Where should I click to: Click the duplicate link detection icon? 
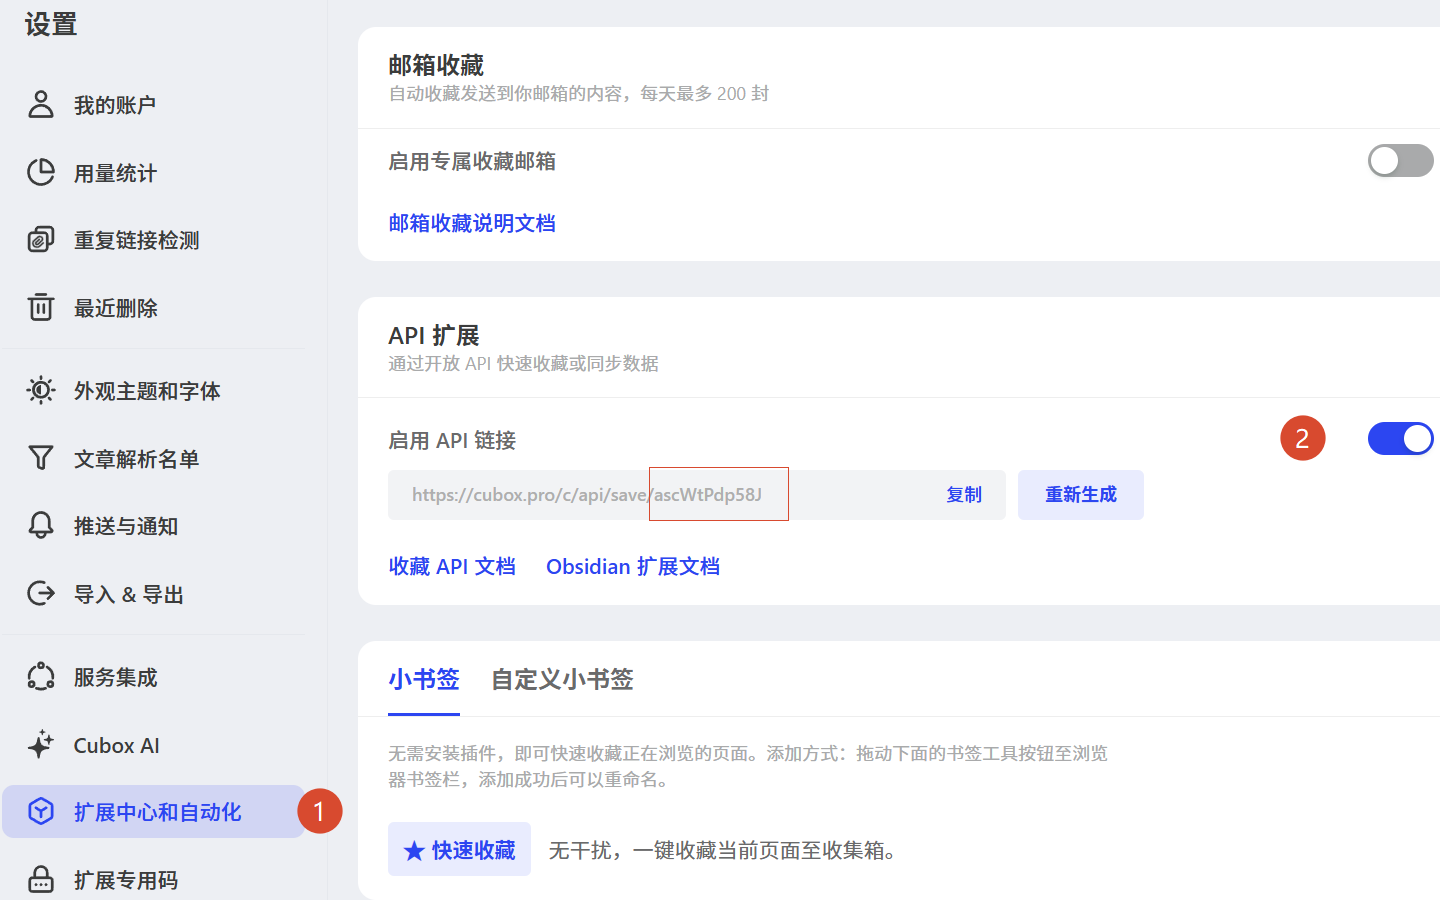41,240
